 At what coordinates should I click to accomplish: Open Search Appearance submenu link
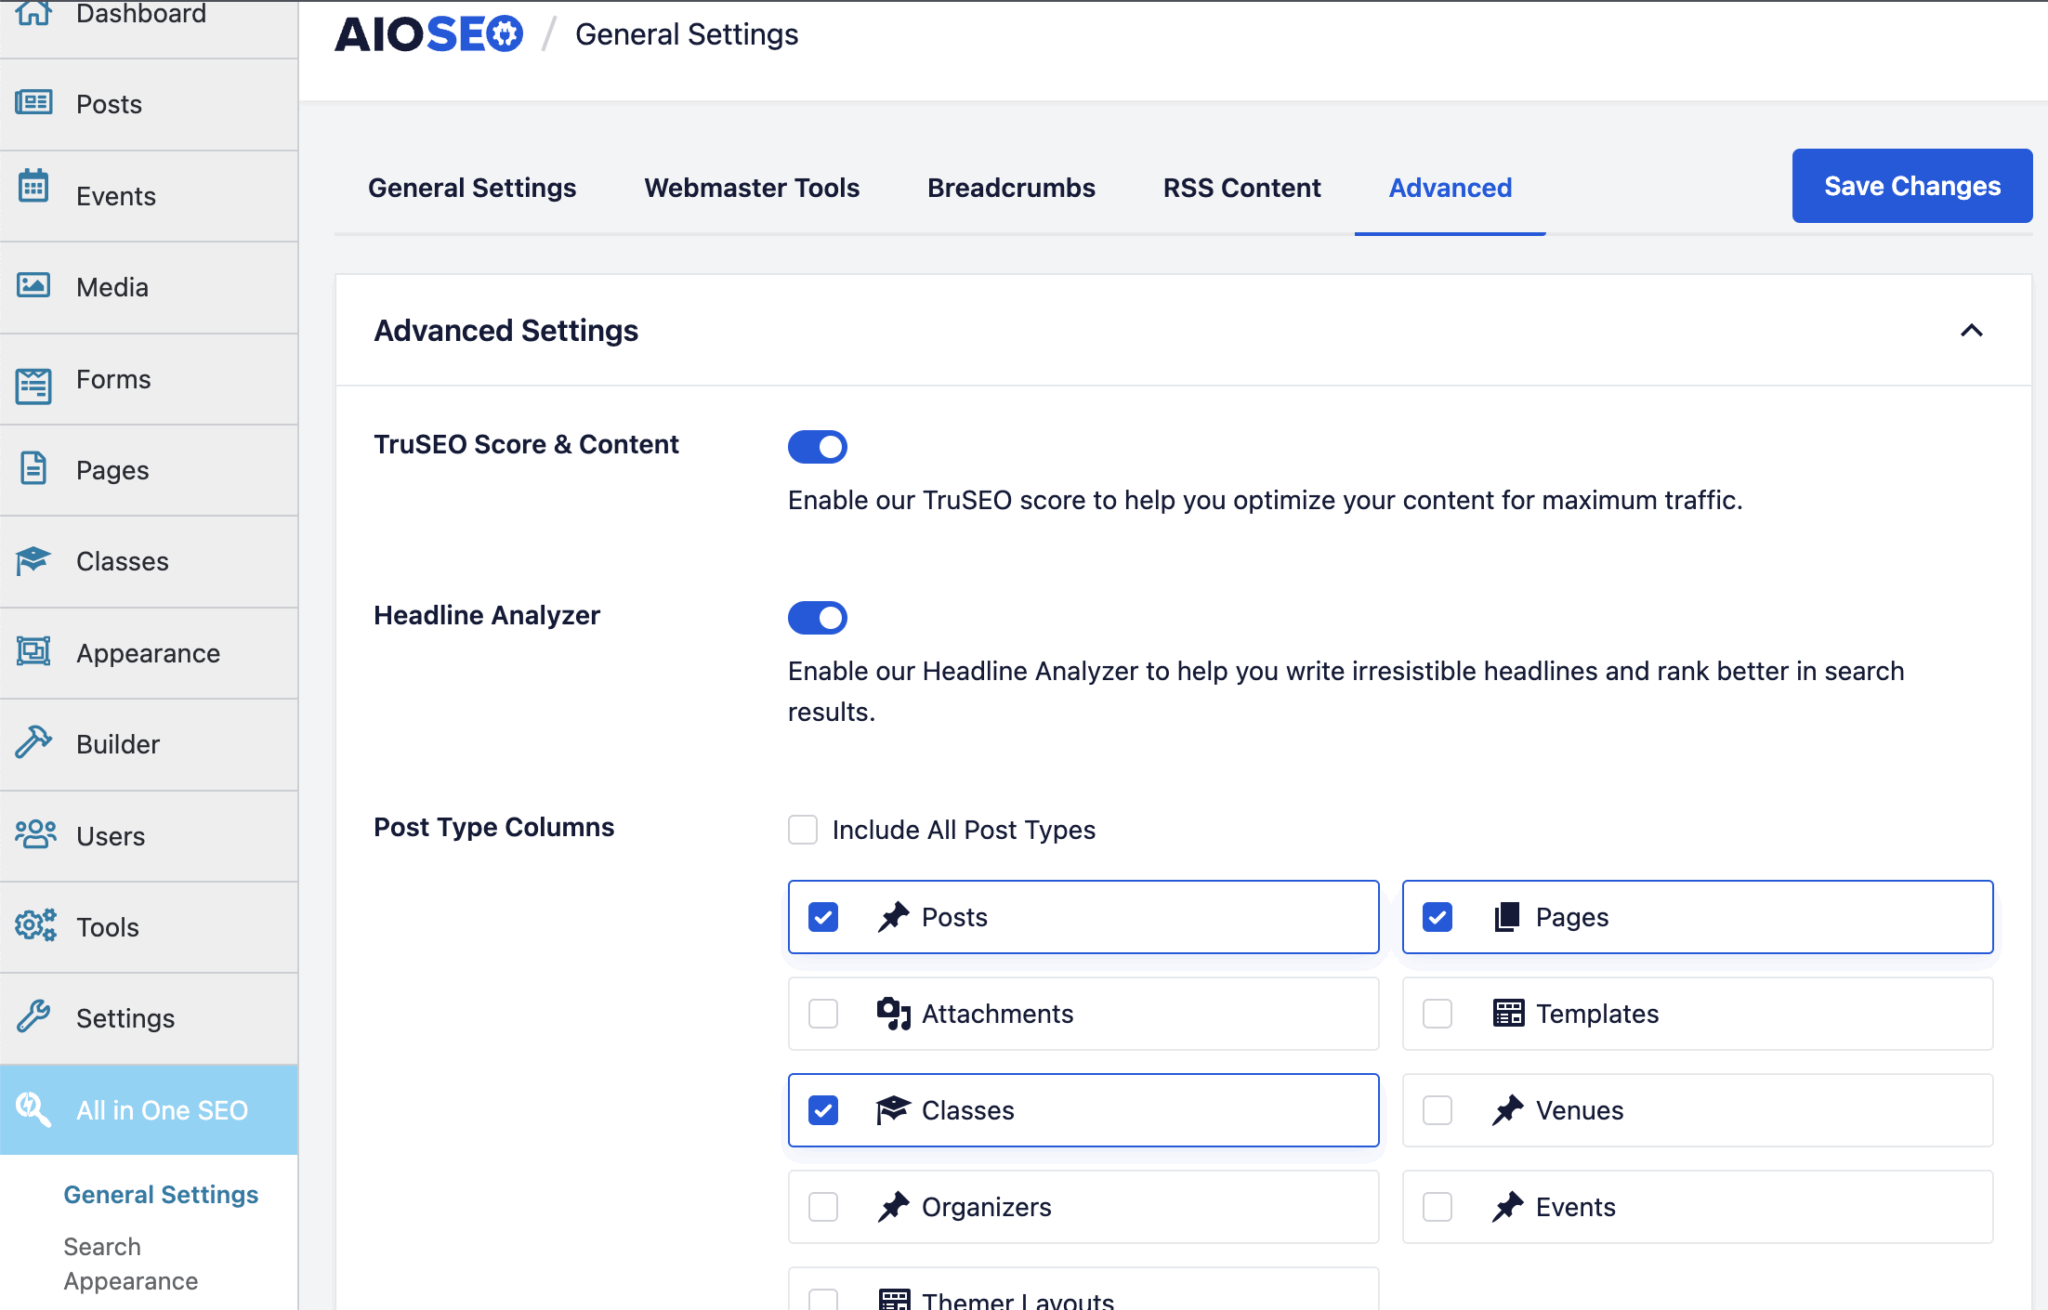point(130,1264)
